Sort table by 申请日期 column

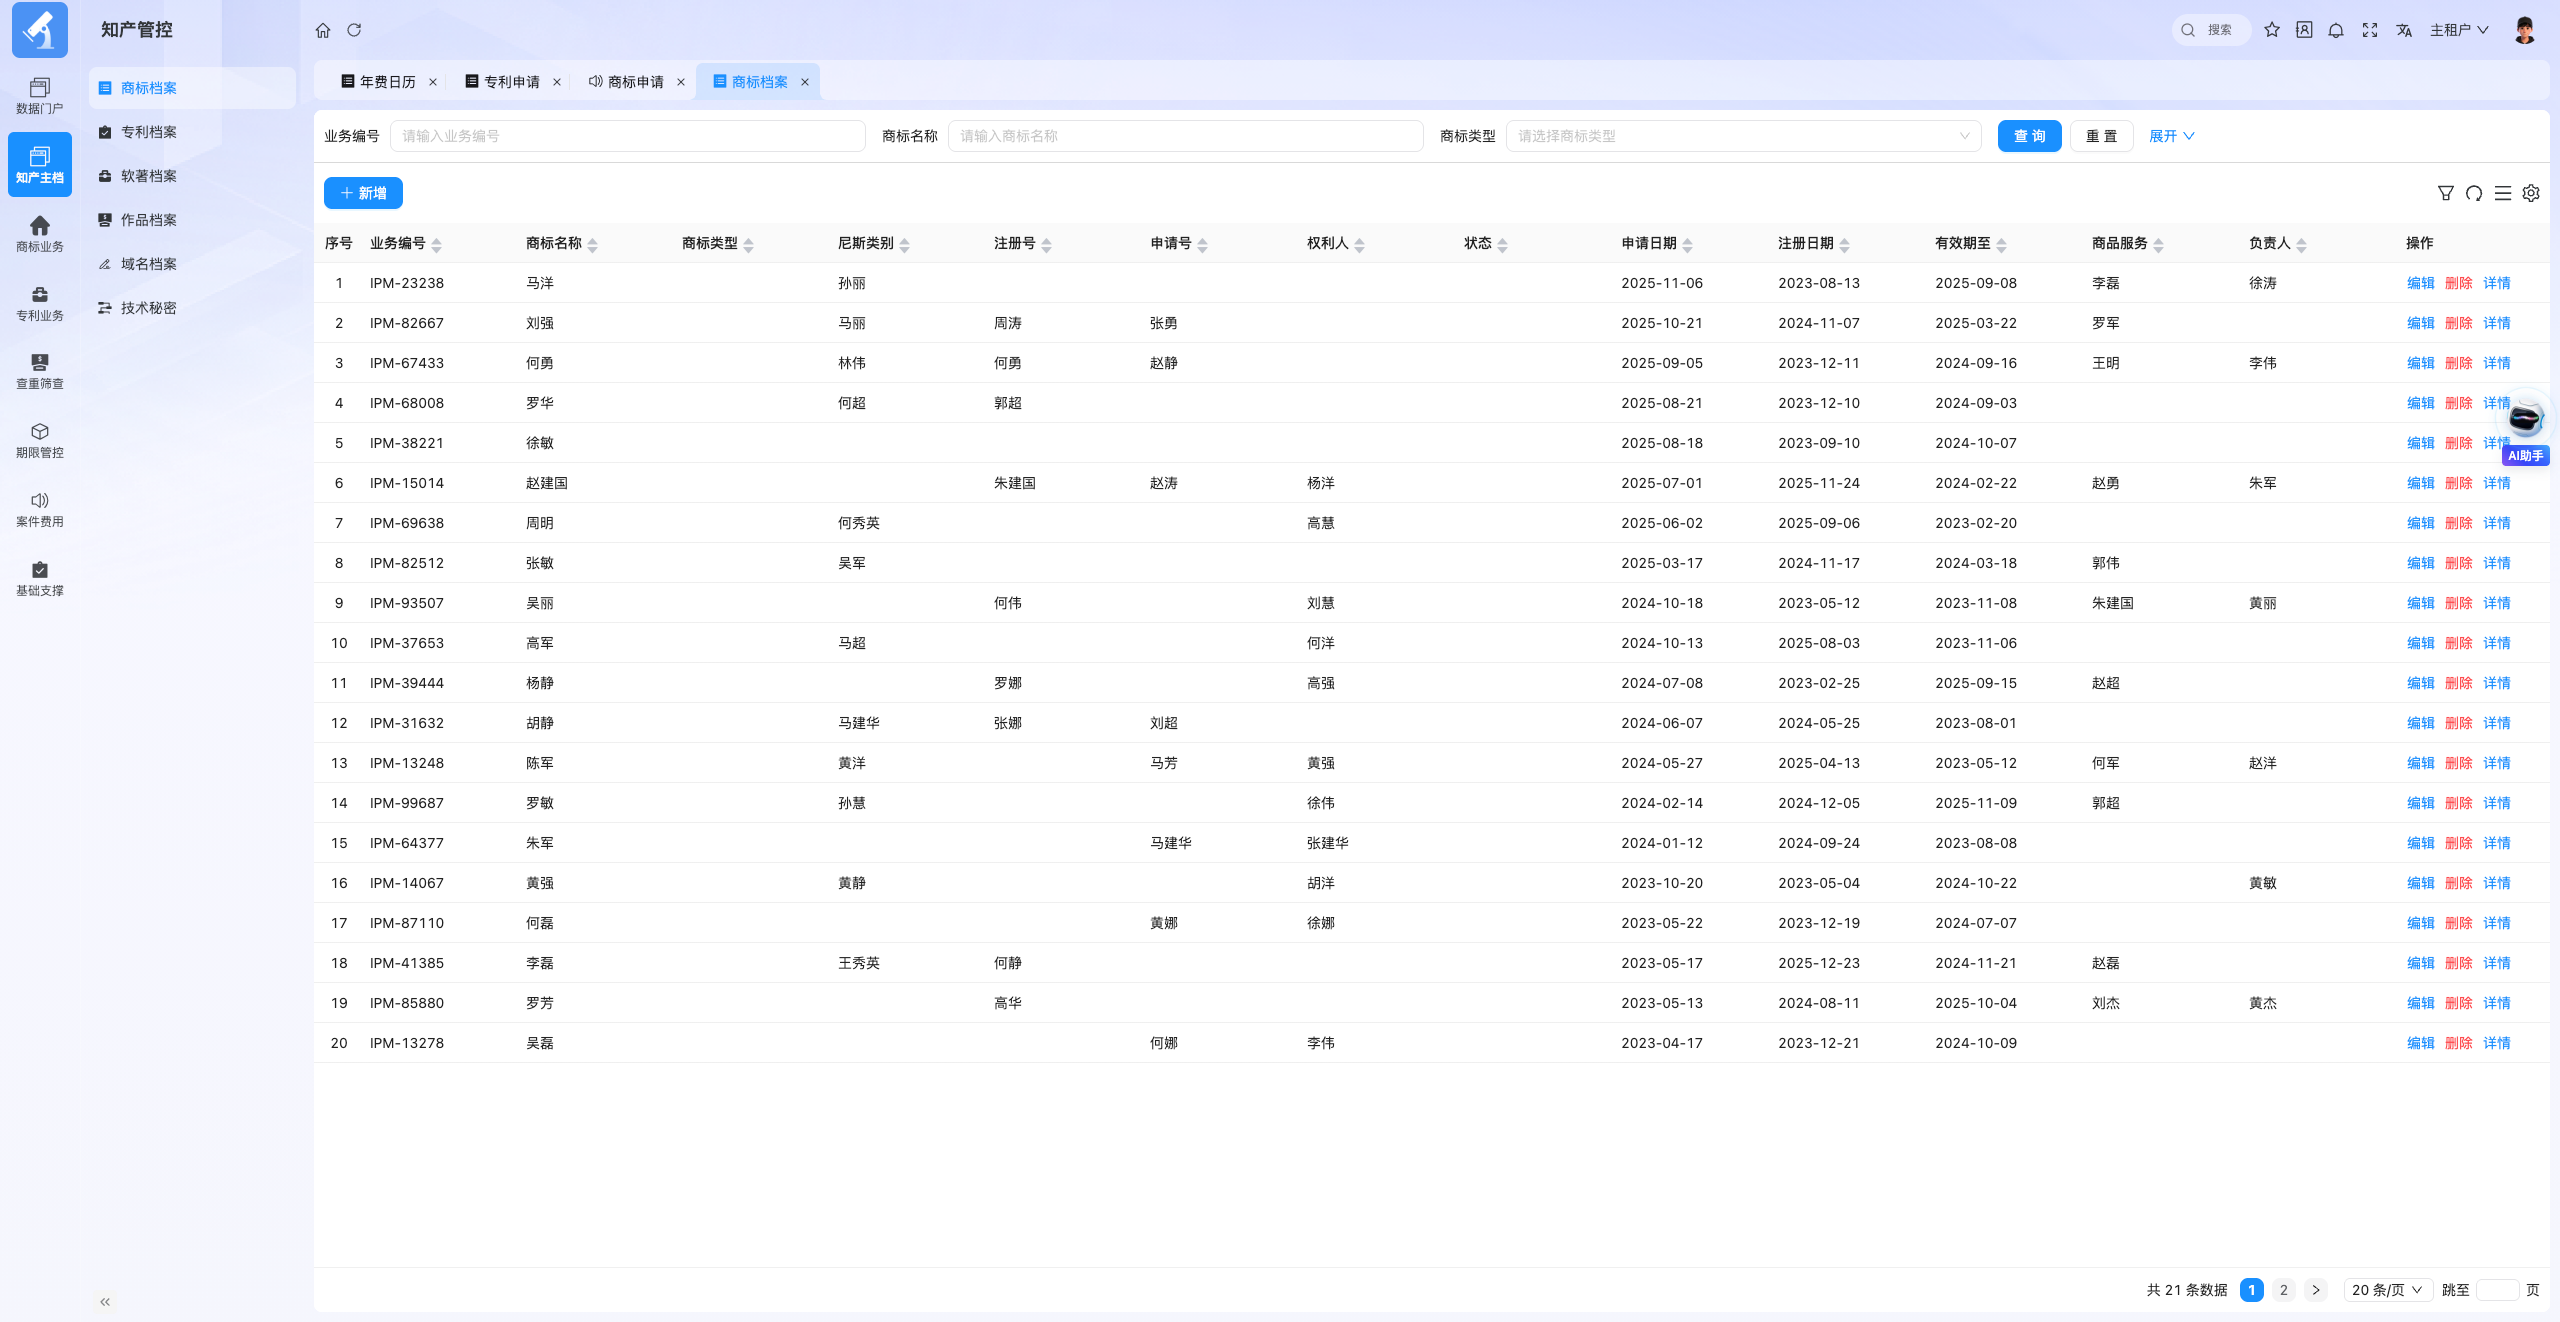(1687, 244)
